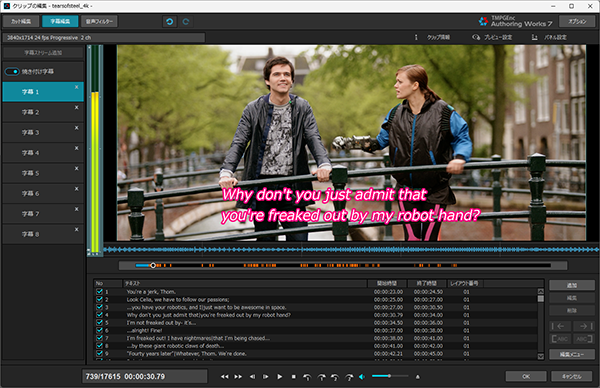Open the clip information icon

pos(416,37)
